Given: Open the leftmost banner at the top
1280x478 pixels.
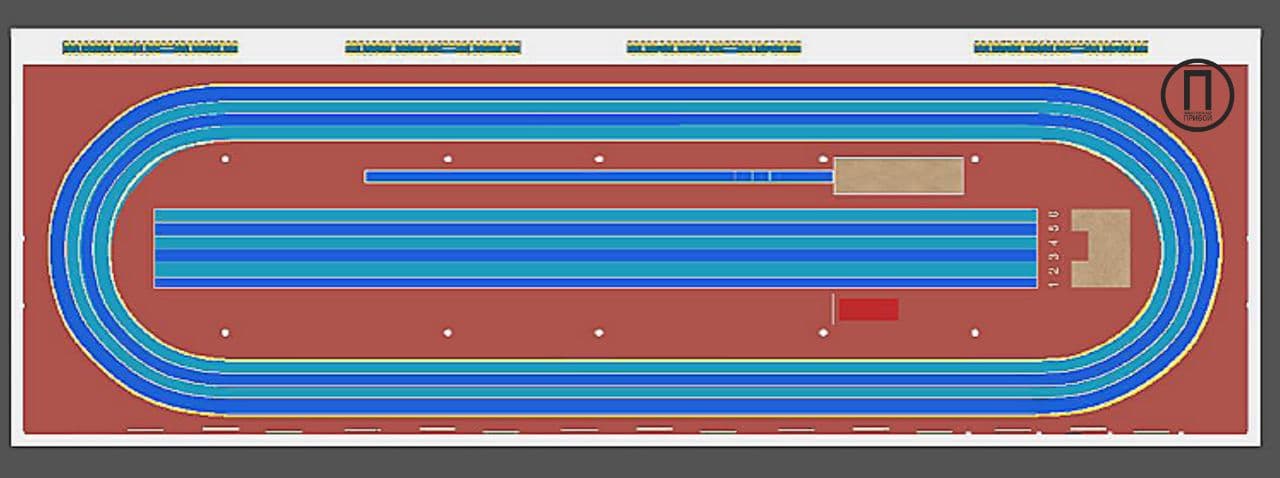Looking at the screenshot, I should click(150, 47).
